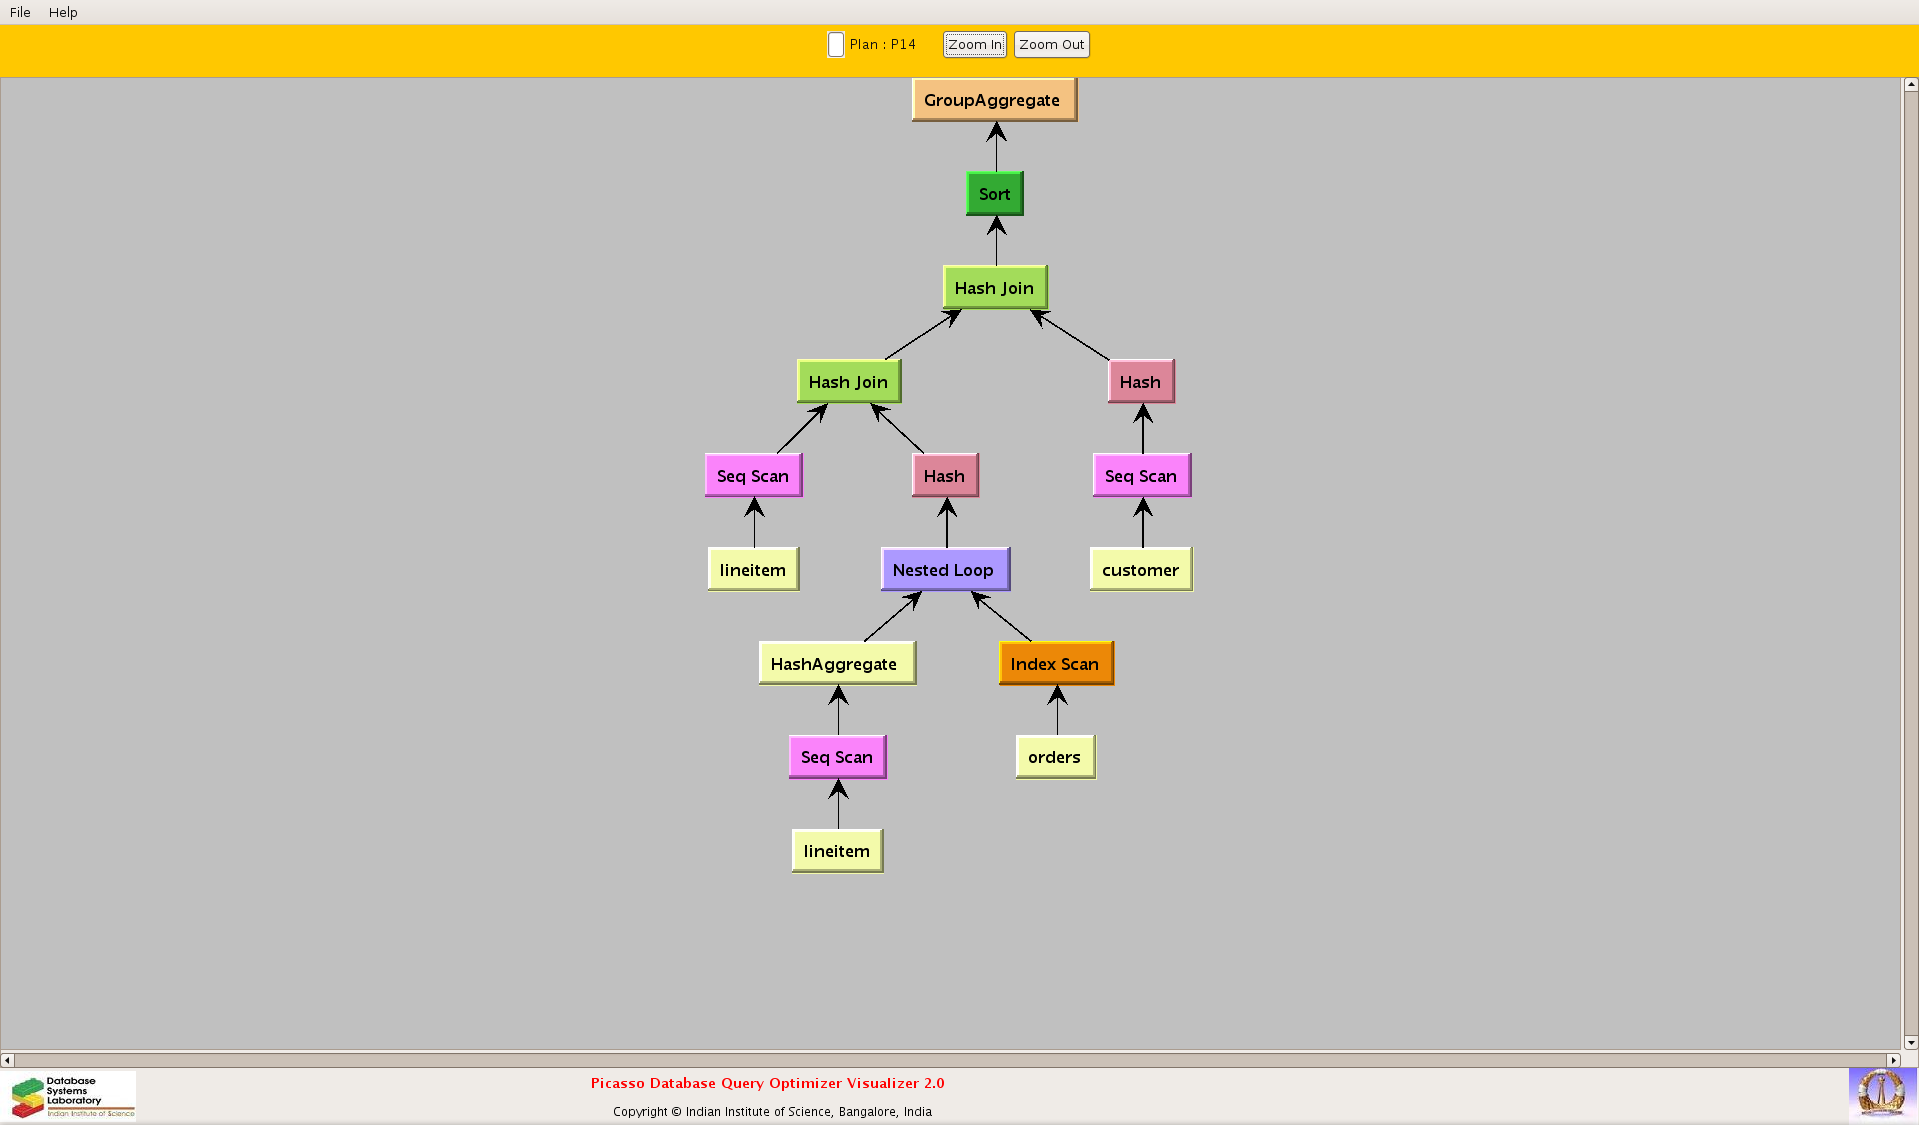Click the vertical scrollbar up arrow

click(1910, 85)
